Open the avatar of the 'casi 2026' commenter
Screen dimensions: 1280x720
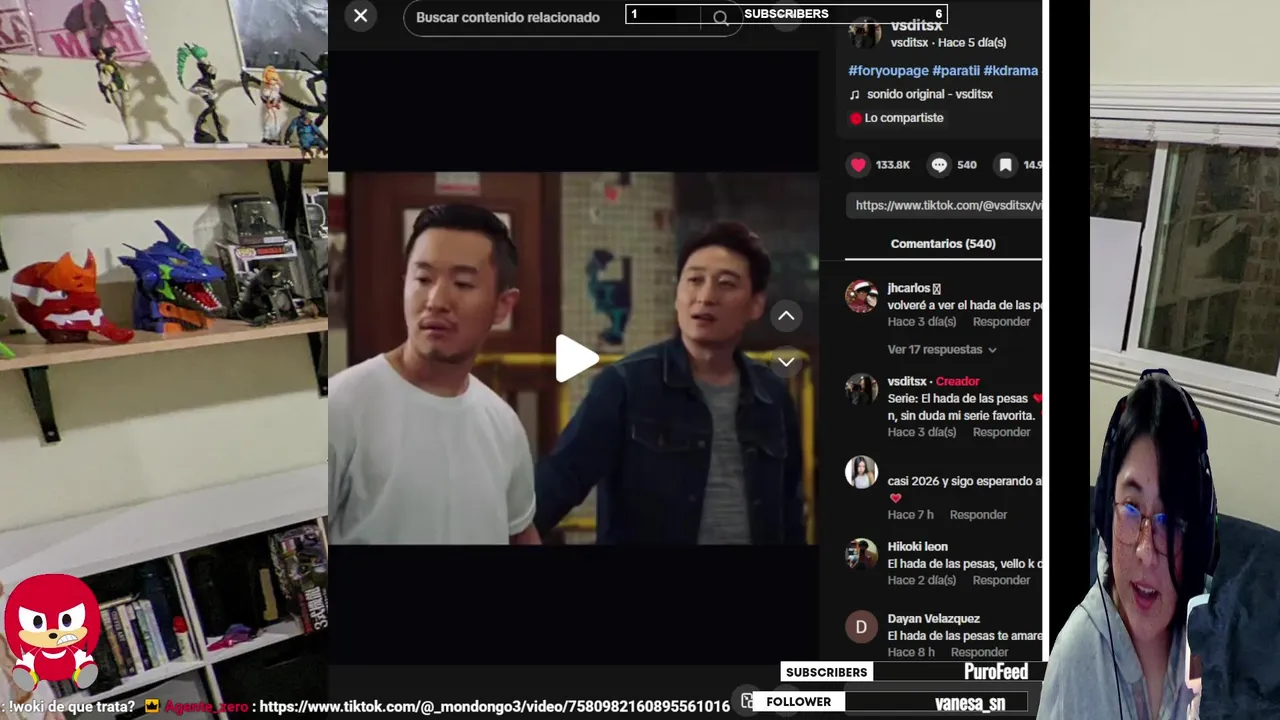[861, 472]
